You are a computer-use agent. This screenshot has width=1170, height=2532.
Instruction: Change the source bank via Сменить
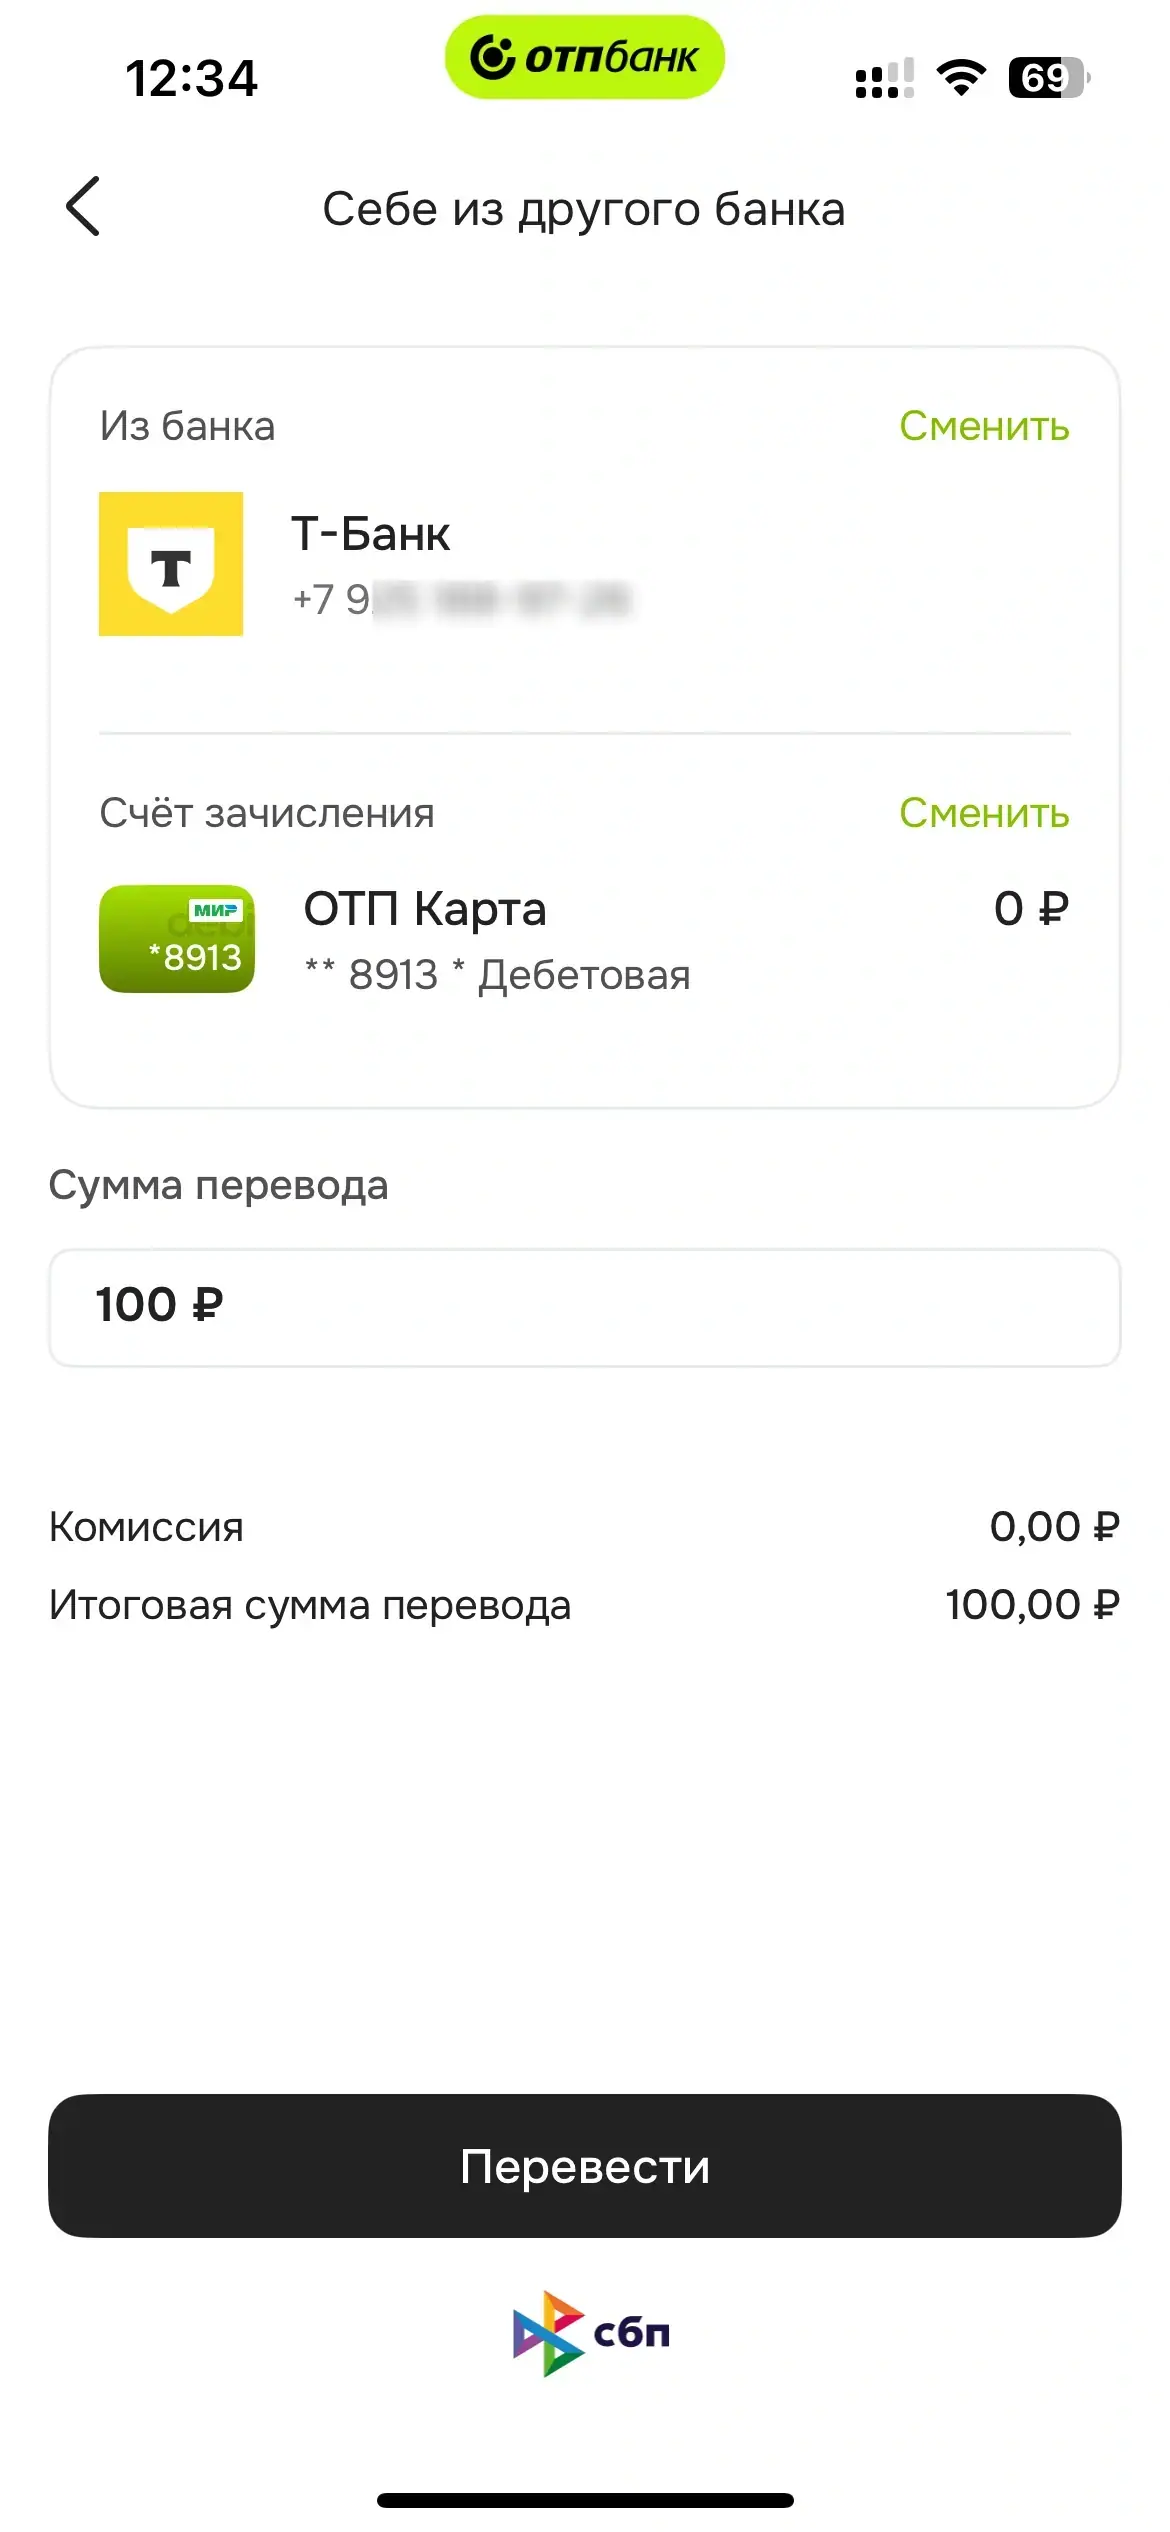coord(984,427)
